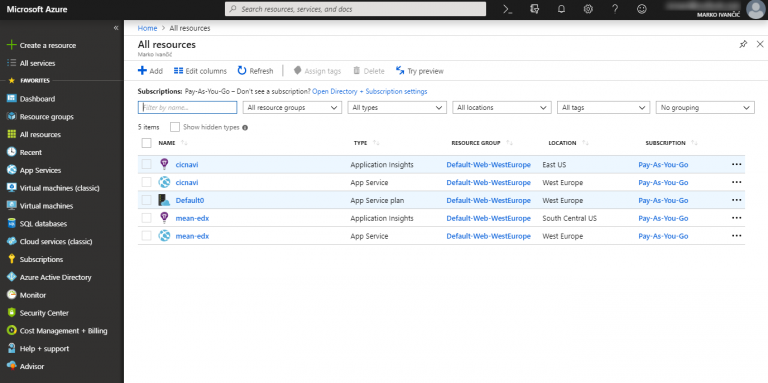Collapse the left sidebar with the chevron
Screen dimensions: 768x383
[116, 28]
